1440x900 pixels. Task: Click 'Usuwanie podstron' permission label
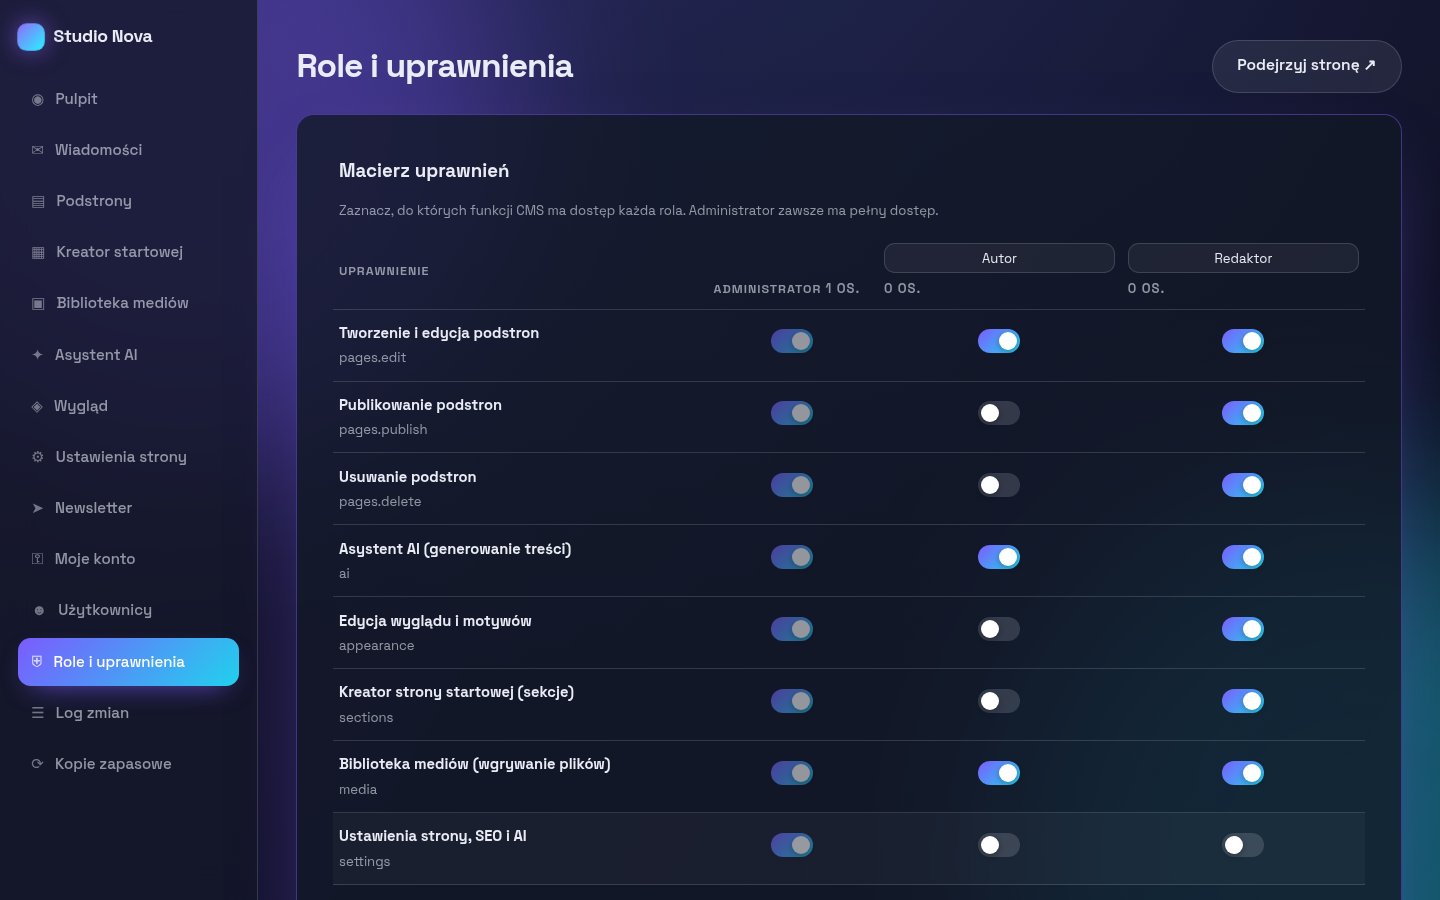pos(408,477)
